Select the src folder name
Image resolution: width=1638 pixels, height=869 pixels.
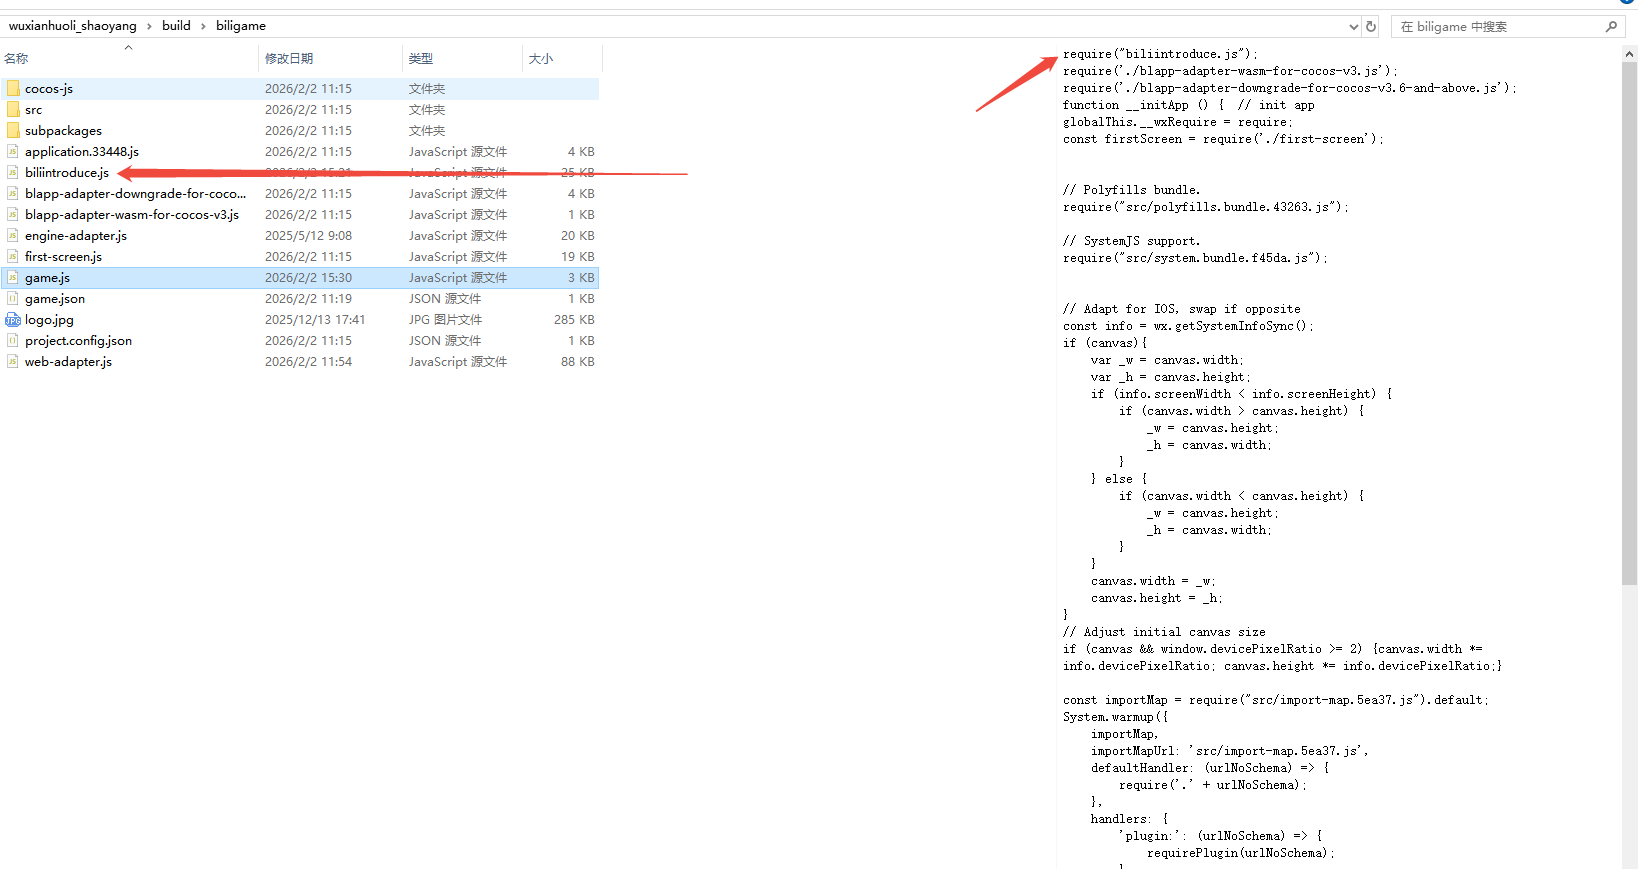pos(34,110)
